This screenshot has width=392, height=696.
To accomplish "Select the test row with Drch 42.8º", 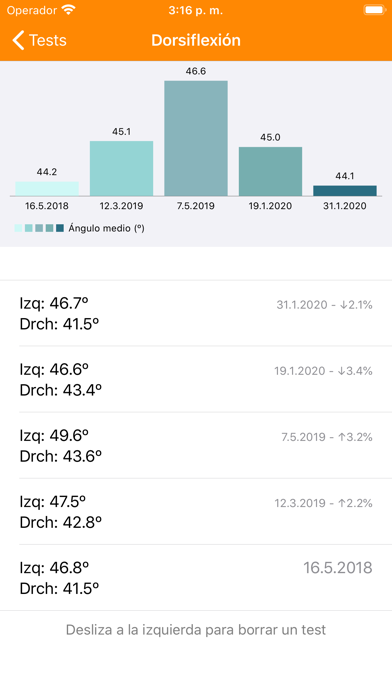I will (x=196, y=512).
